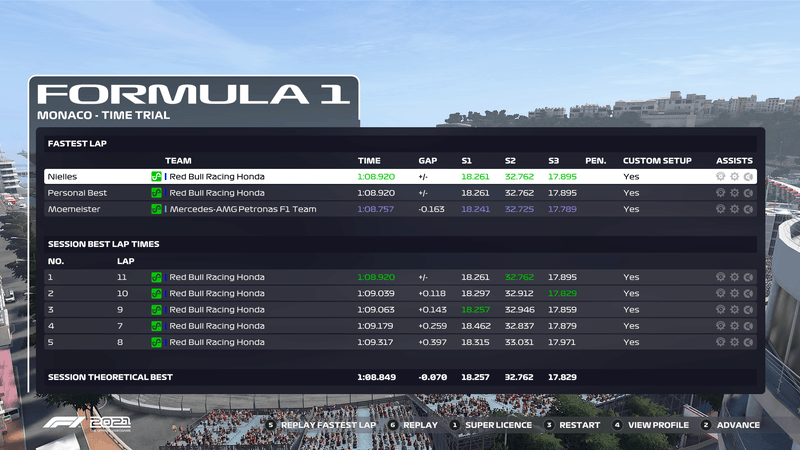Click gearbox assist icon on the 1:09.179 row

pyautogui.click(x=734, y=326)
